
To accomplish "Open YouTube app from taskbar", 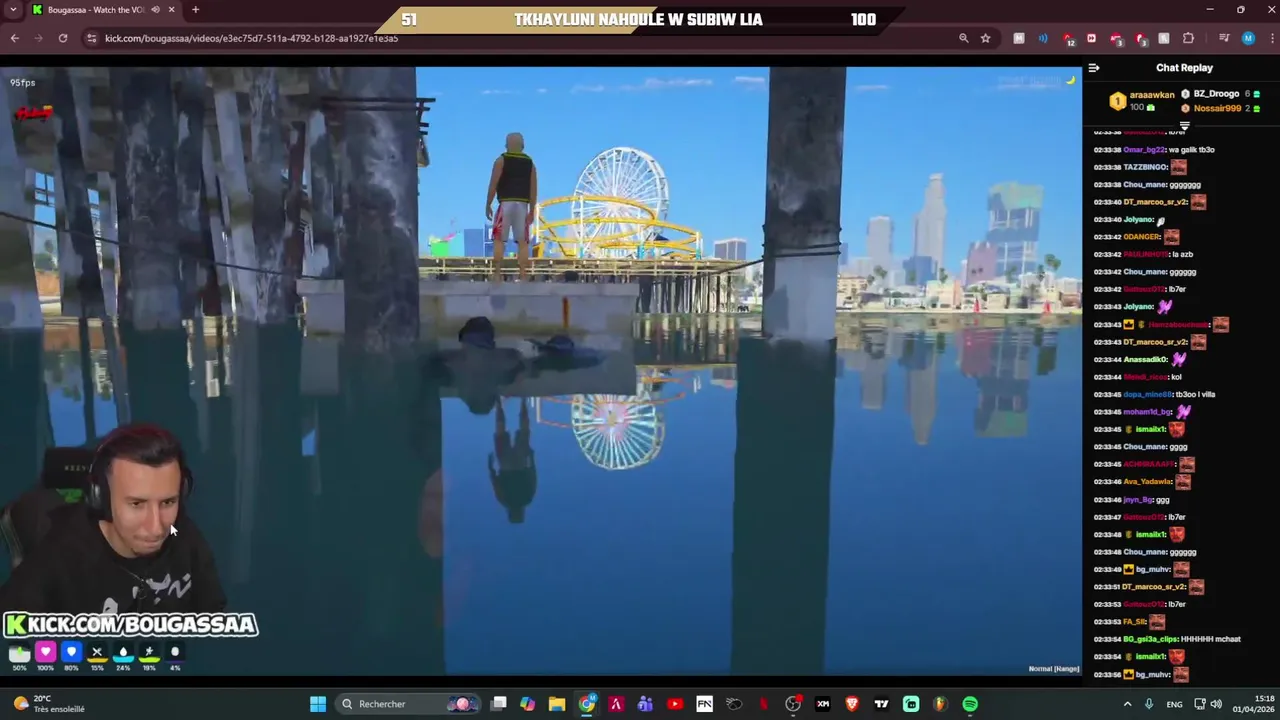I will click(x=675, y=704).
